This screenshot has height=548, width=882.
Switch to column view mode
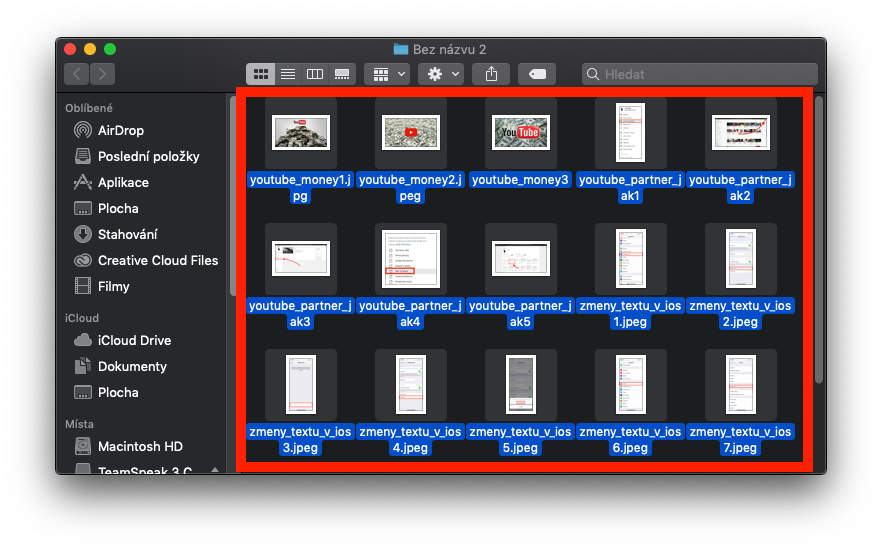[314, 74]
